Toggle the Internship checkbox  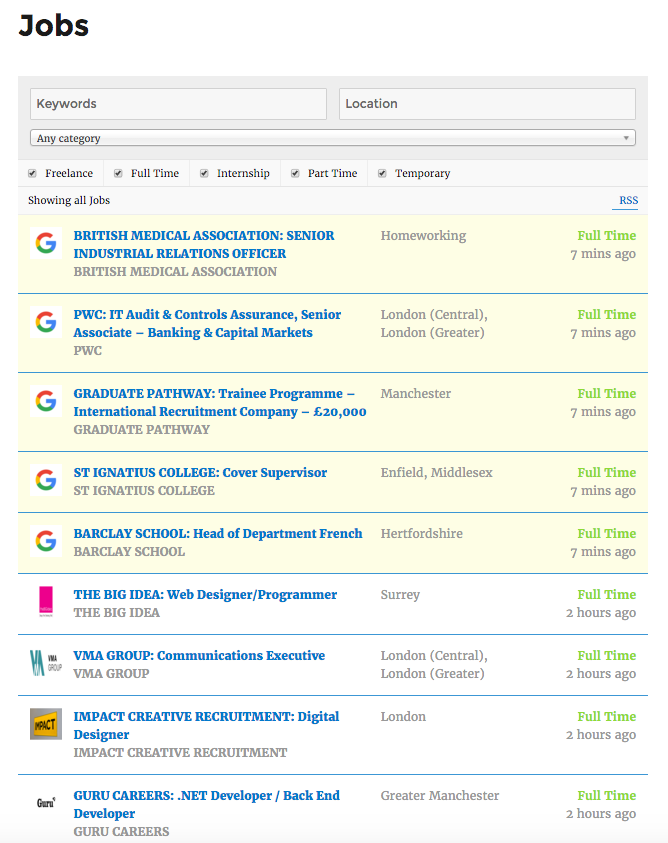click(204, 173)
